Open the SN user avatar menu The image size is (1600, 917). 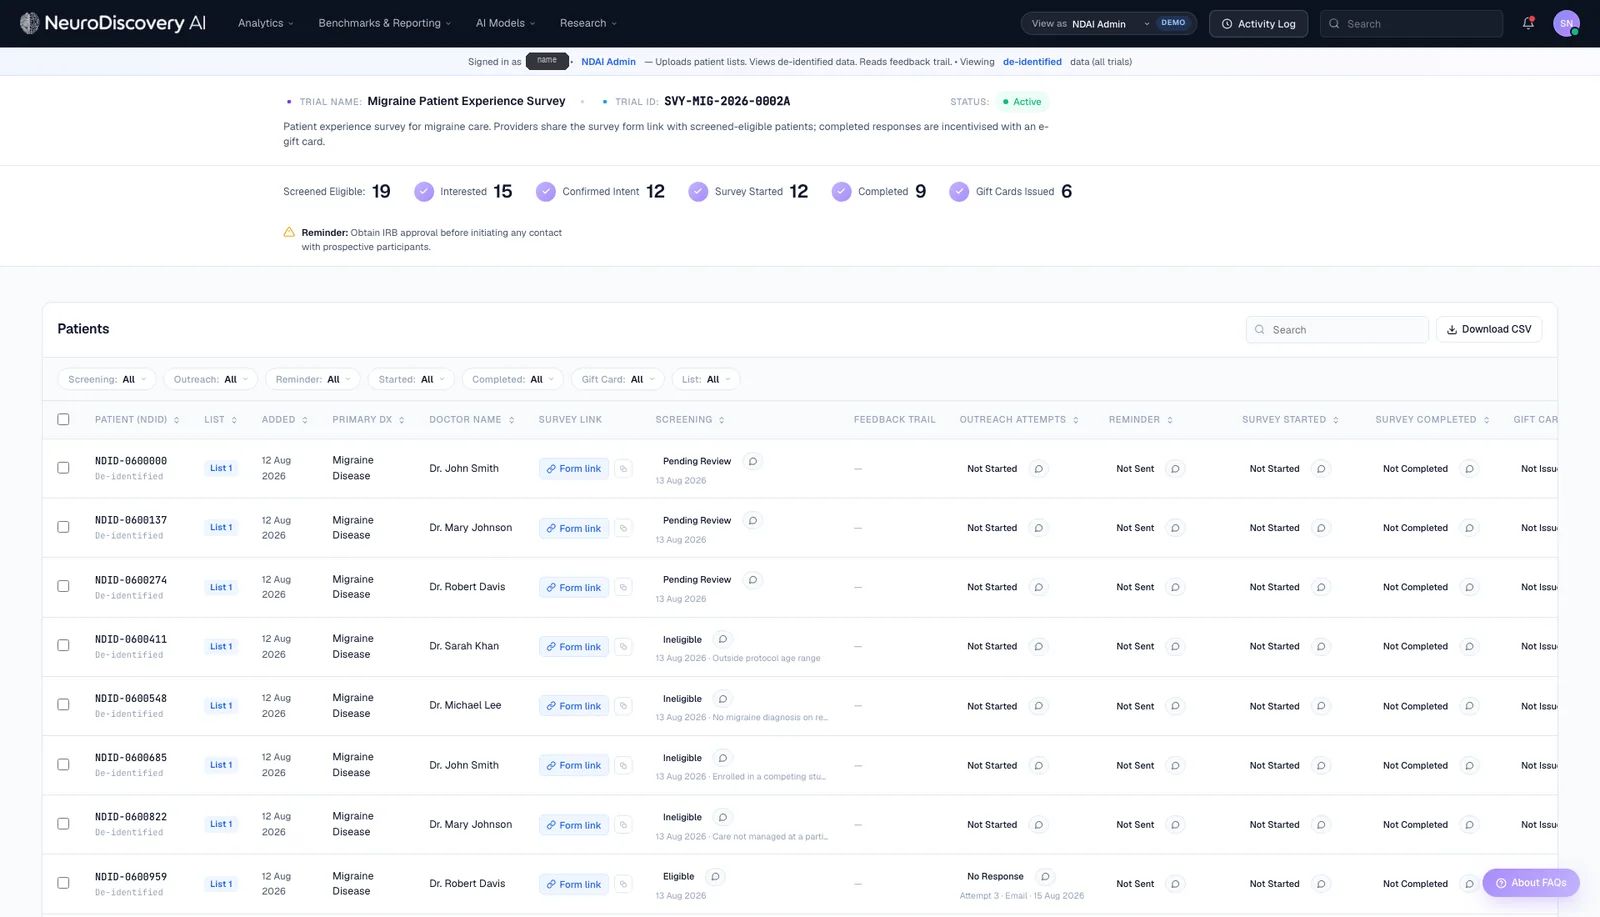pos(1566,23)
